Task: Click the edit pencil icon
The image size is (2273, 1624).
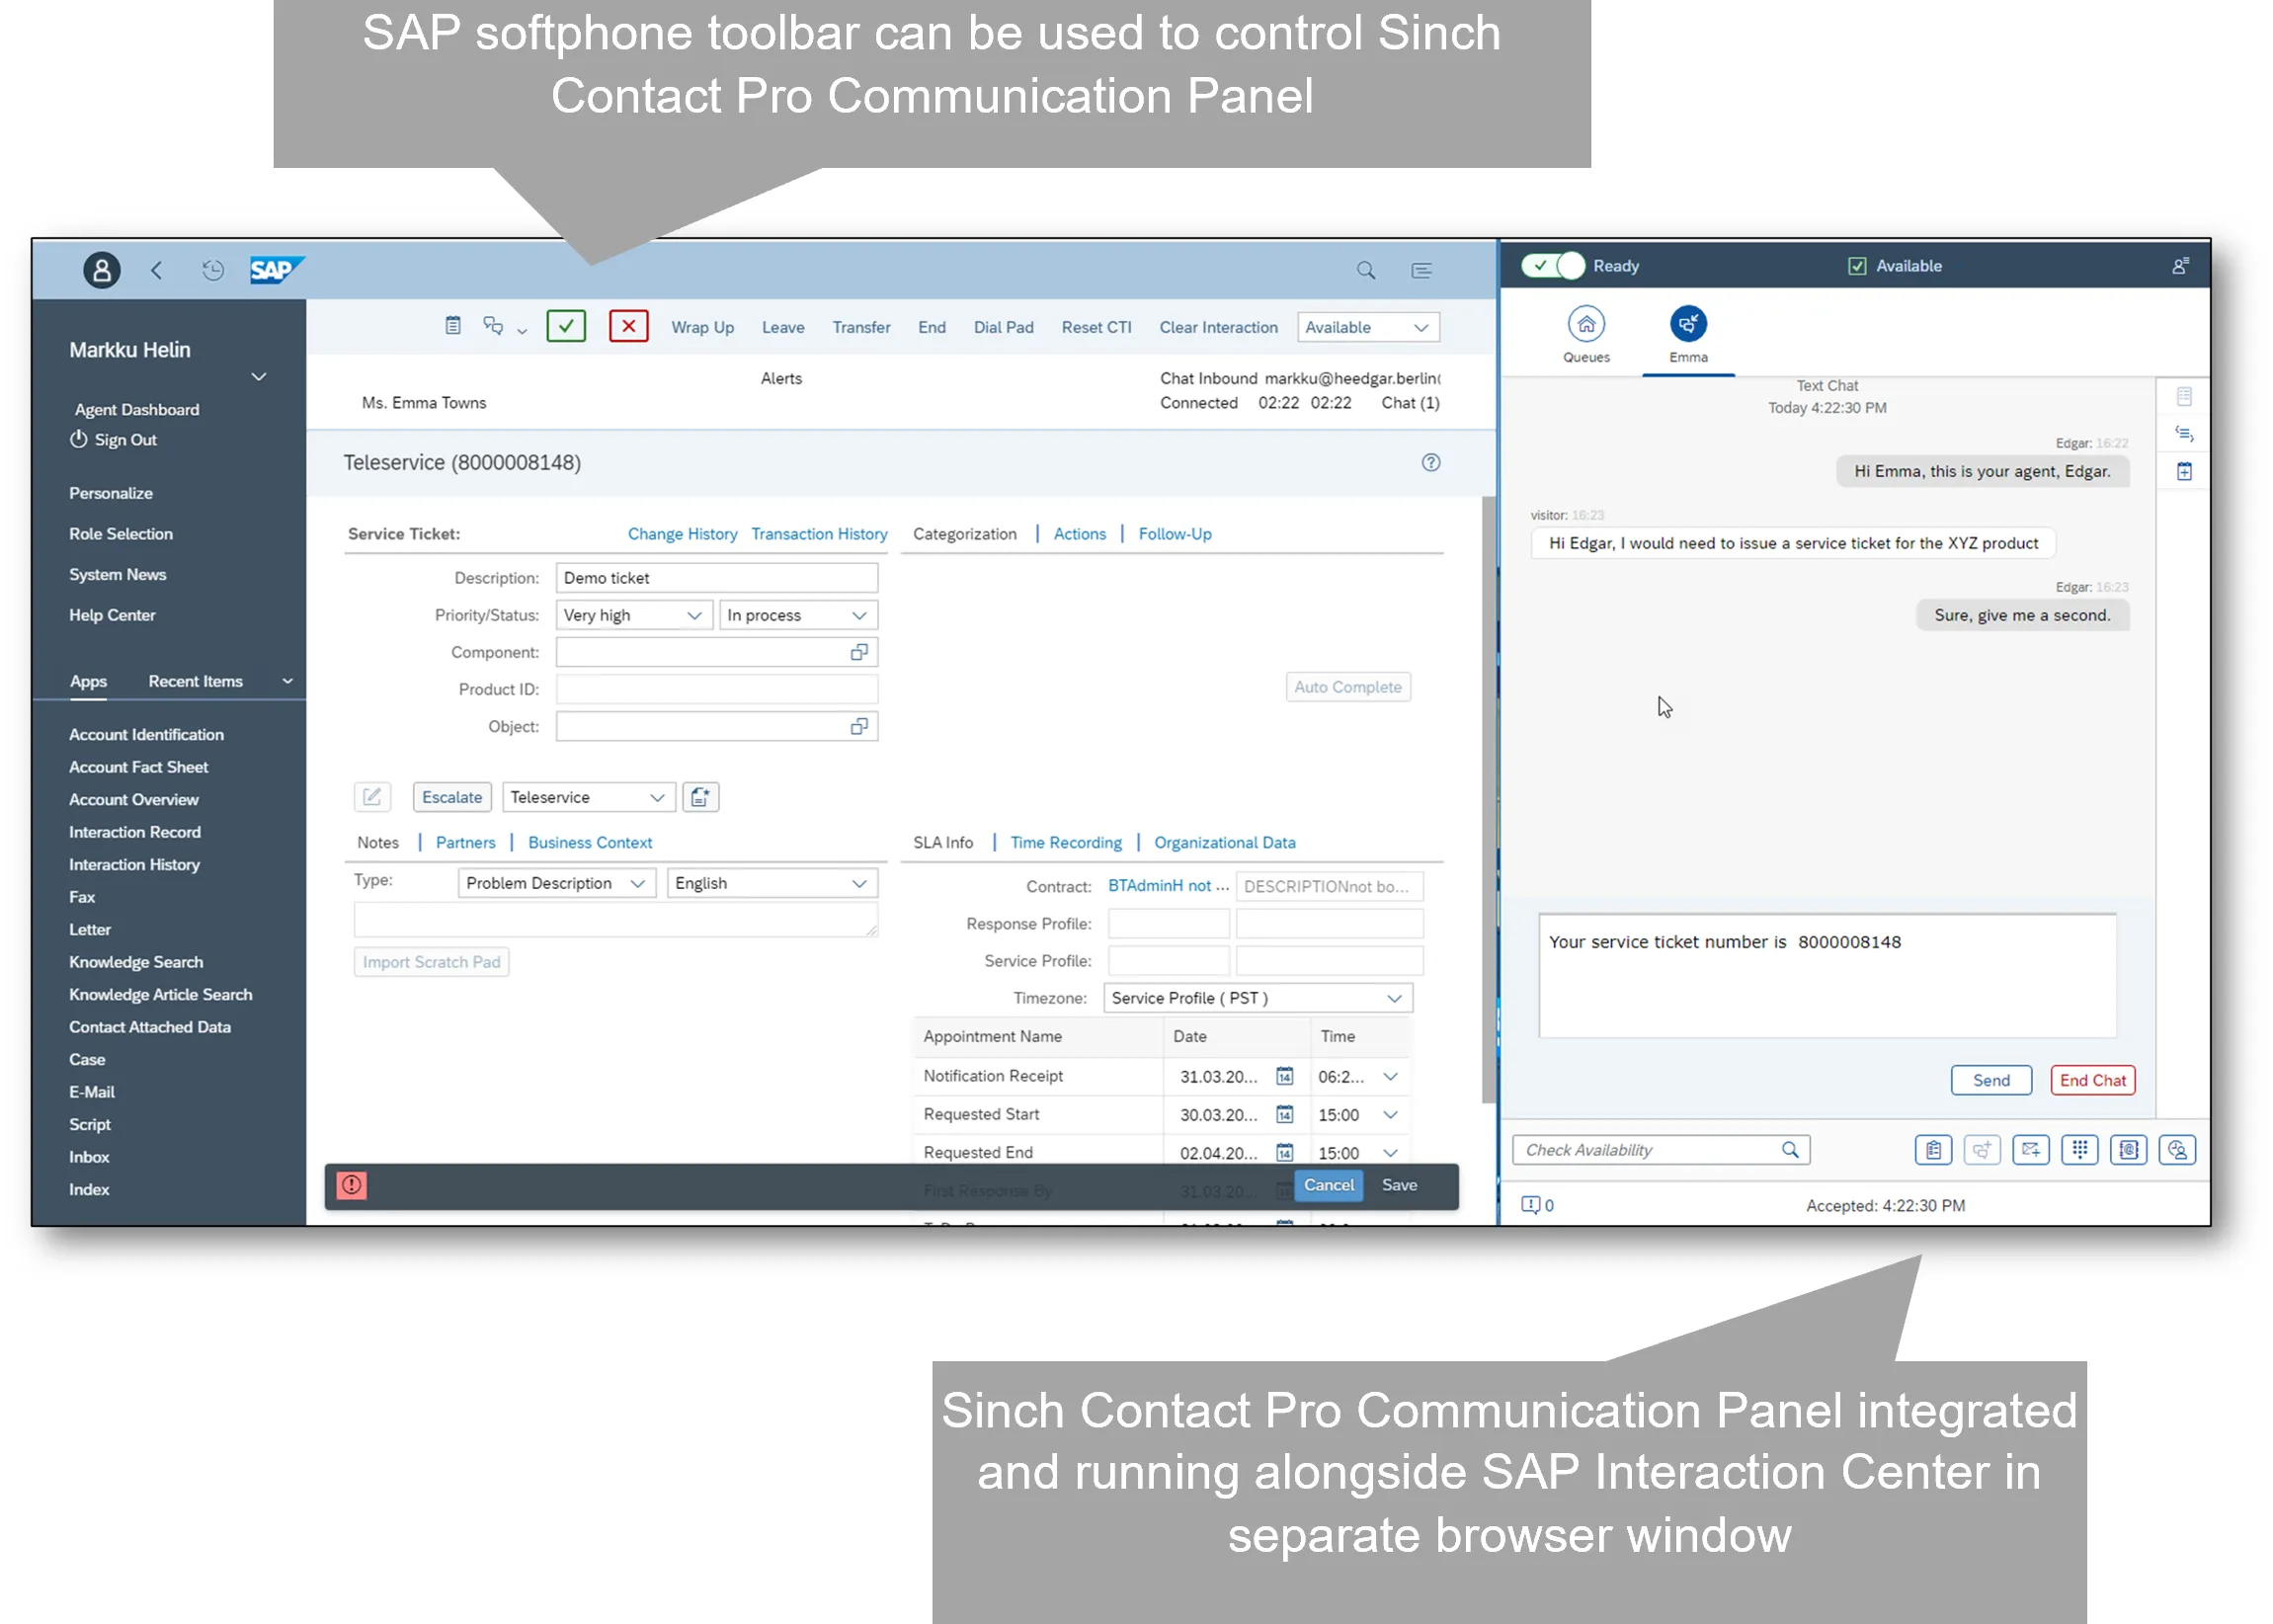Action: (372, 797)
